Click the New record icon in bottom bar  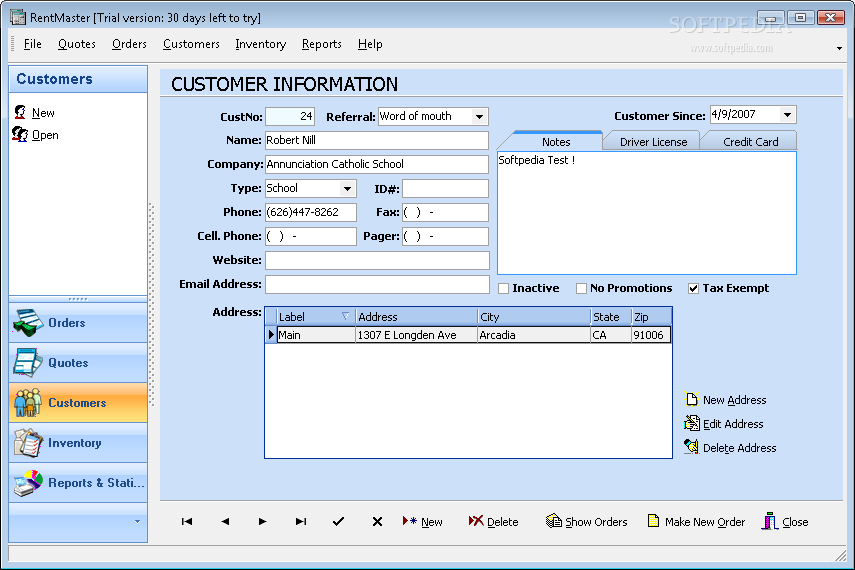point(410,521)
